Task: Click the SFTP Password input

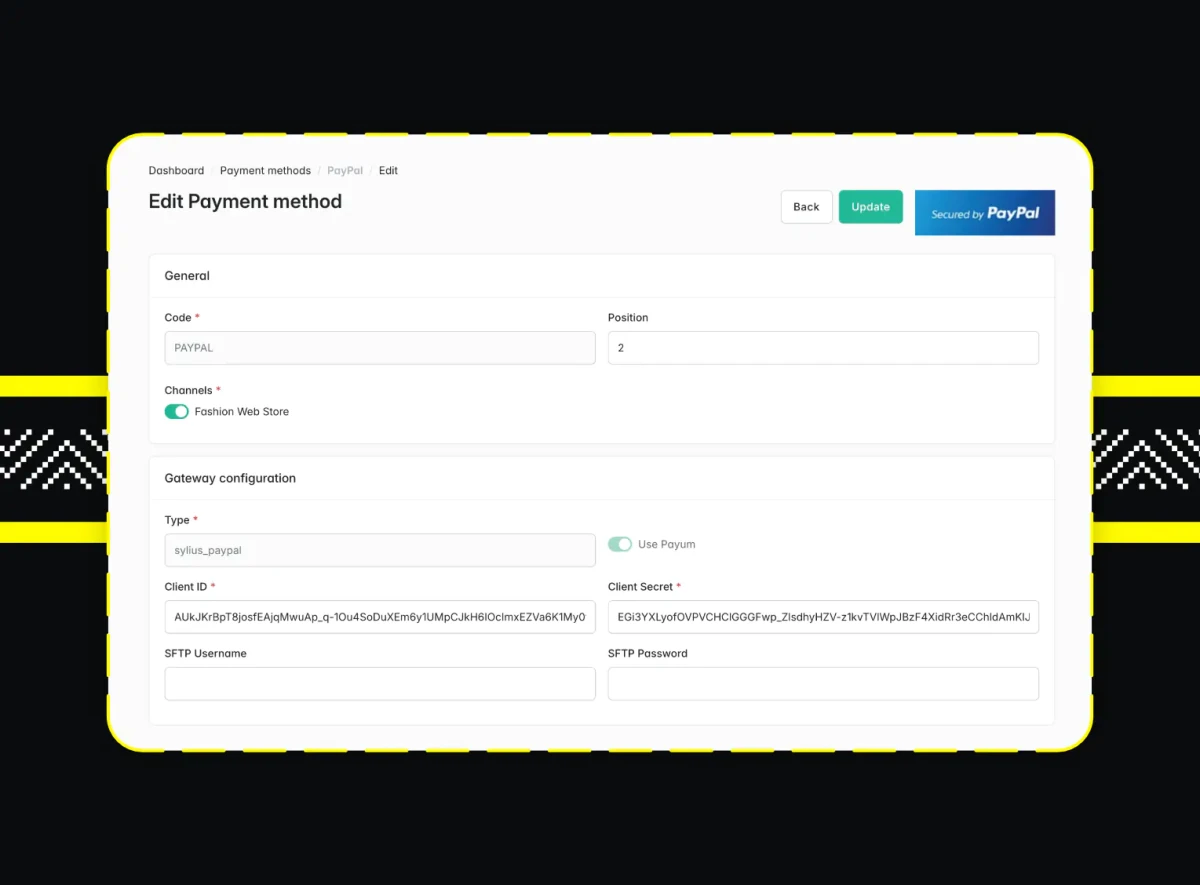Action: point(823,683)
